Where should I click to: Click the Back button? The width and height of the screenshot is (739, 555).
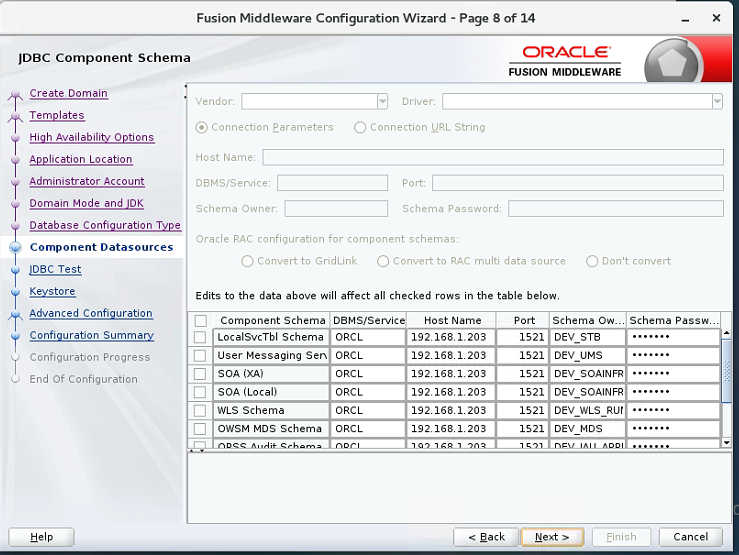486,537
